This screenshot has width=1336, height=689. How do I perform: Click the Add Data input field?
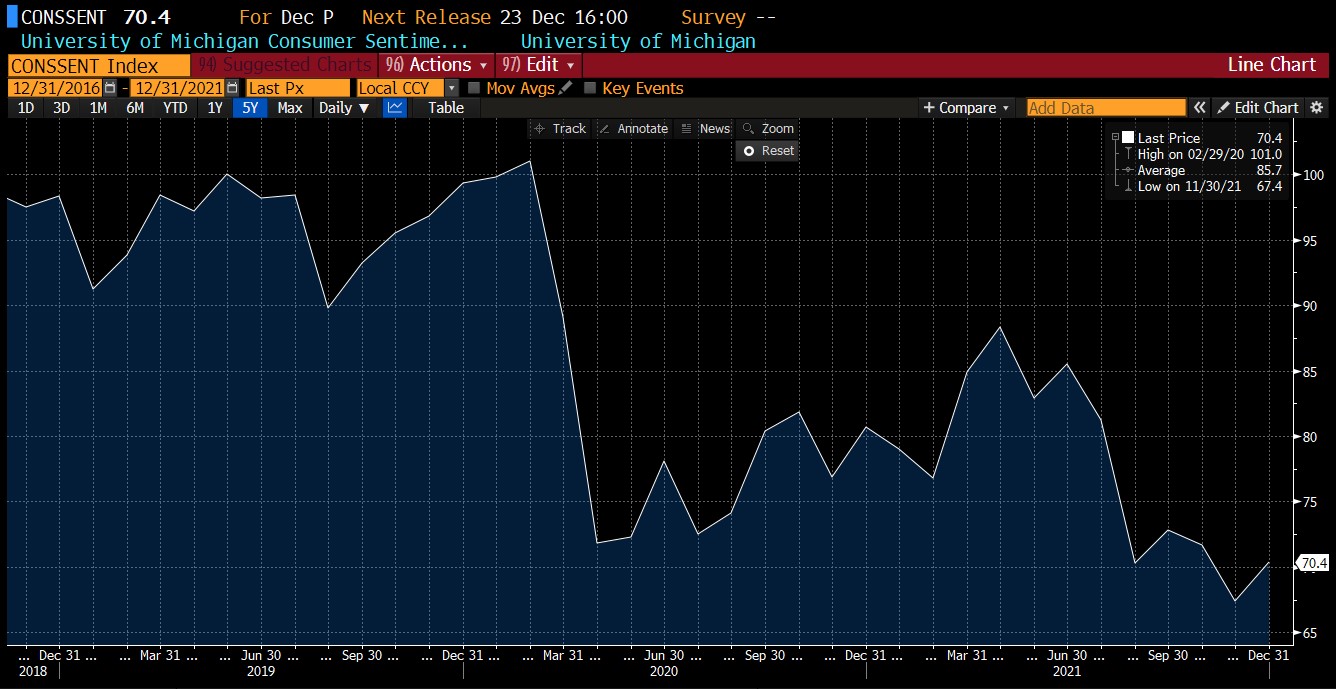(1105, 108)
